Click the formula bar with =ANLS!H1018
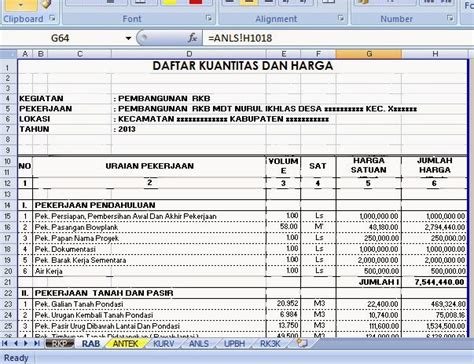The image size is (474, 364). click(x=337, y=38)
